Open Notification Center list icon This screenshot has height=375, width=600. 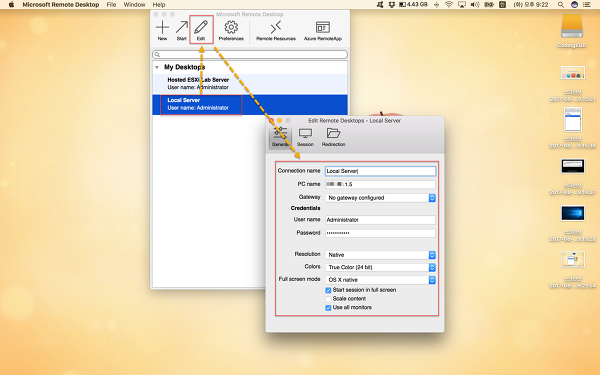coord(586,5)
